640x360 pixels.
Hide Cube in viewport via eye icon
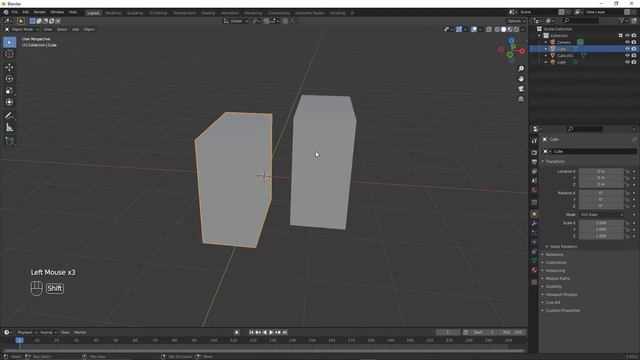click(627, 49)
